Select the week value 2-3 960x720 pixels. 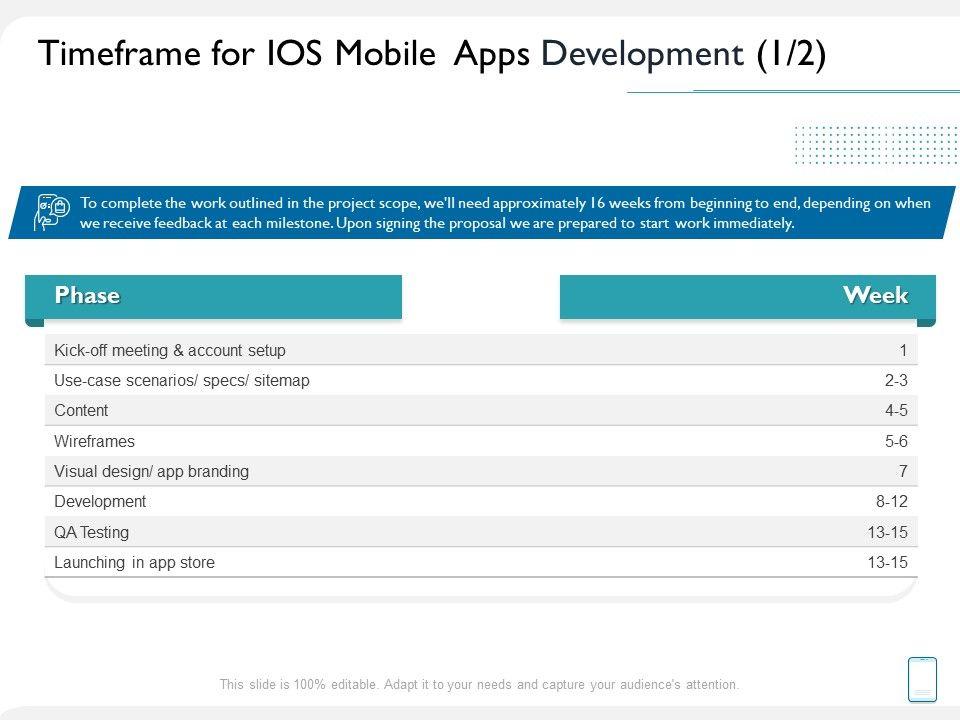point(895,381)
